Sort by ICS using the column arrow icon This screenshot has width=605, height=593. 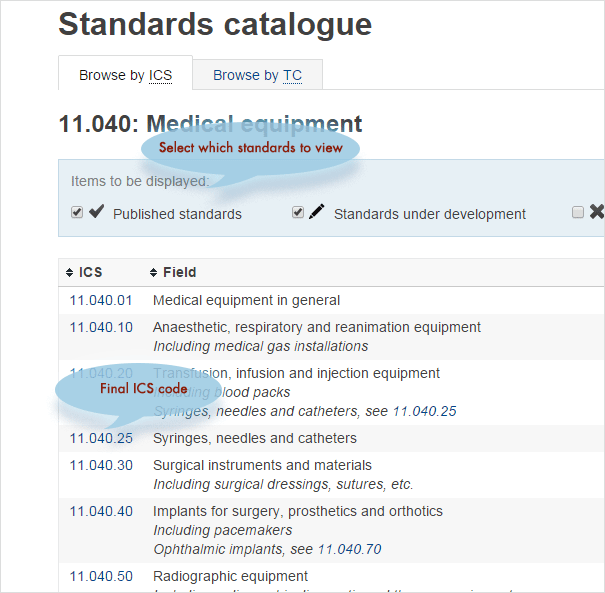(70, 272)
